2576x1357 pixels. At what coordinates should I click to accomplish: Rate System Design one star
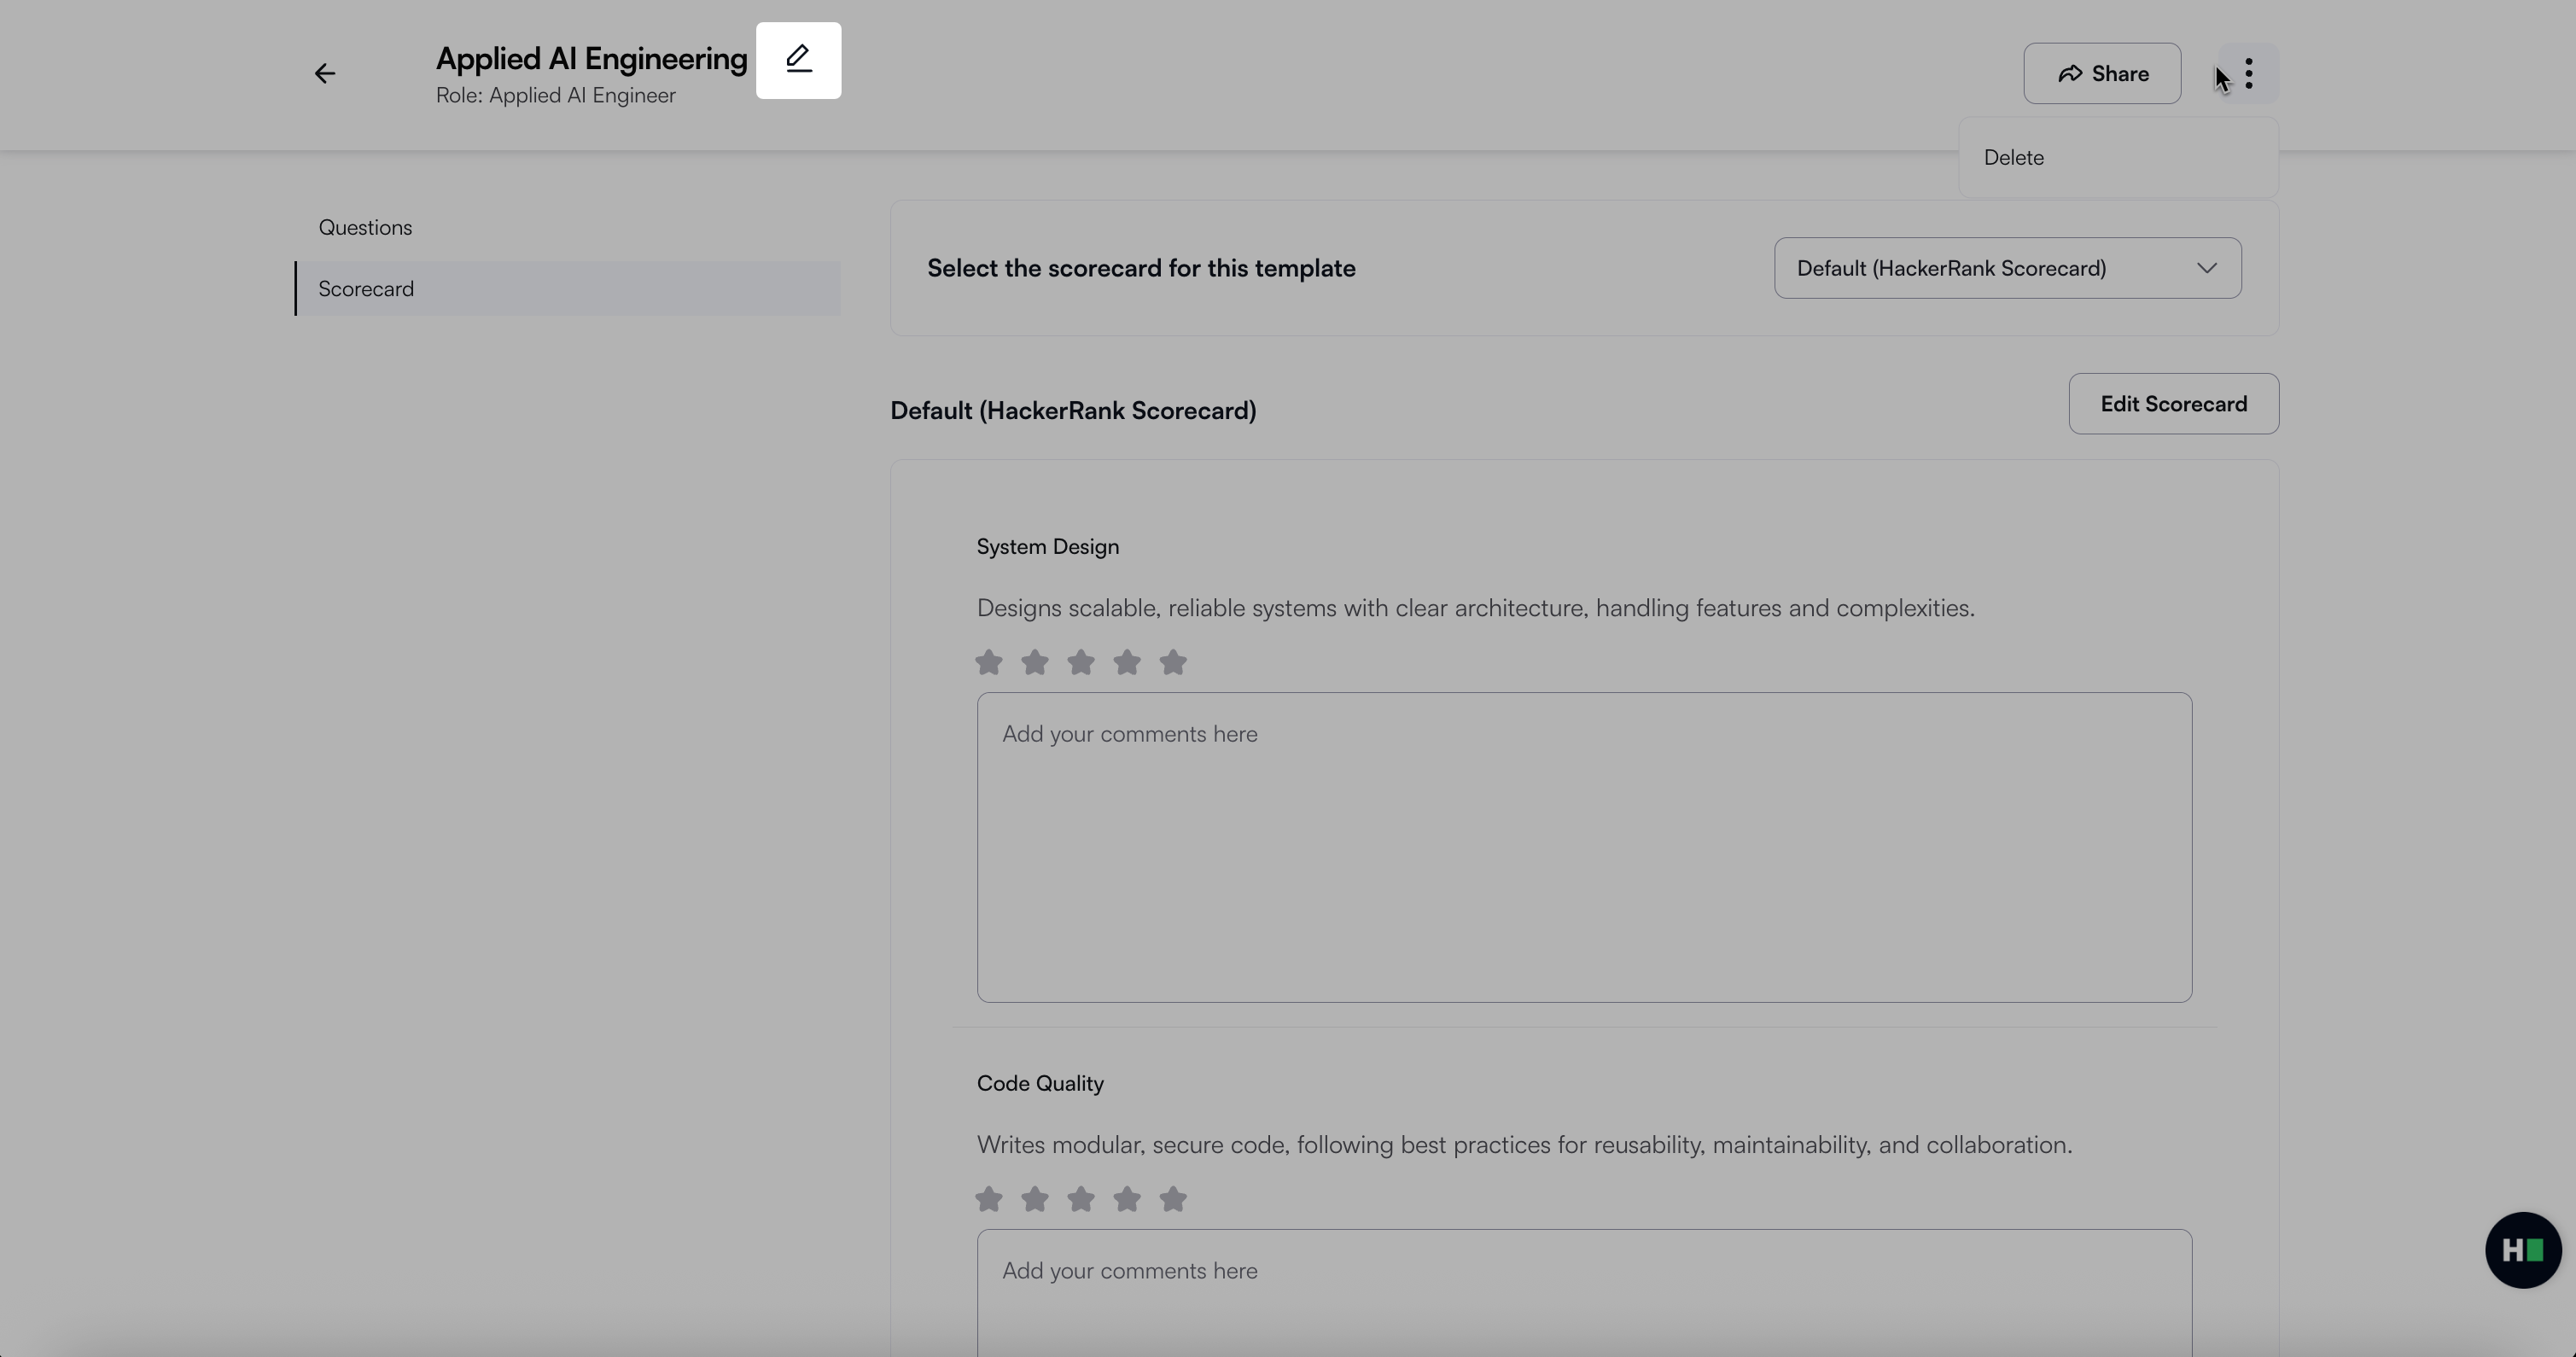point(989,662)
